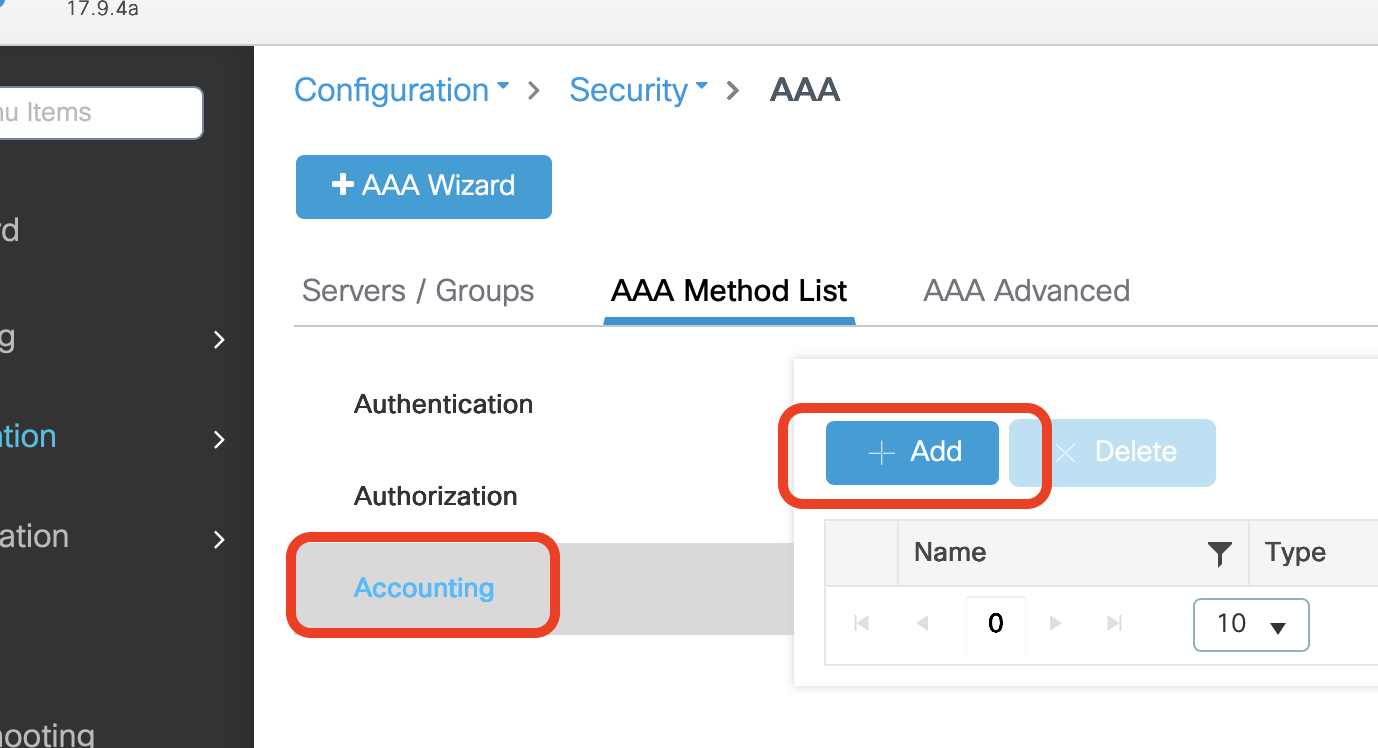This screenshot has height=748, width=1378.
Task: Open the Configuration breadcrumb dropdown
Action: [401, 90]
